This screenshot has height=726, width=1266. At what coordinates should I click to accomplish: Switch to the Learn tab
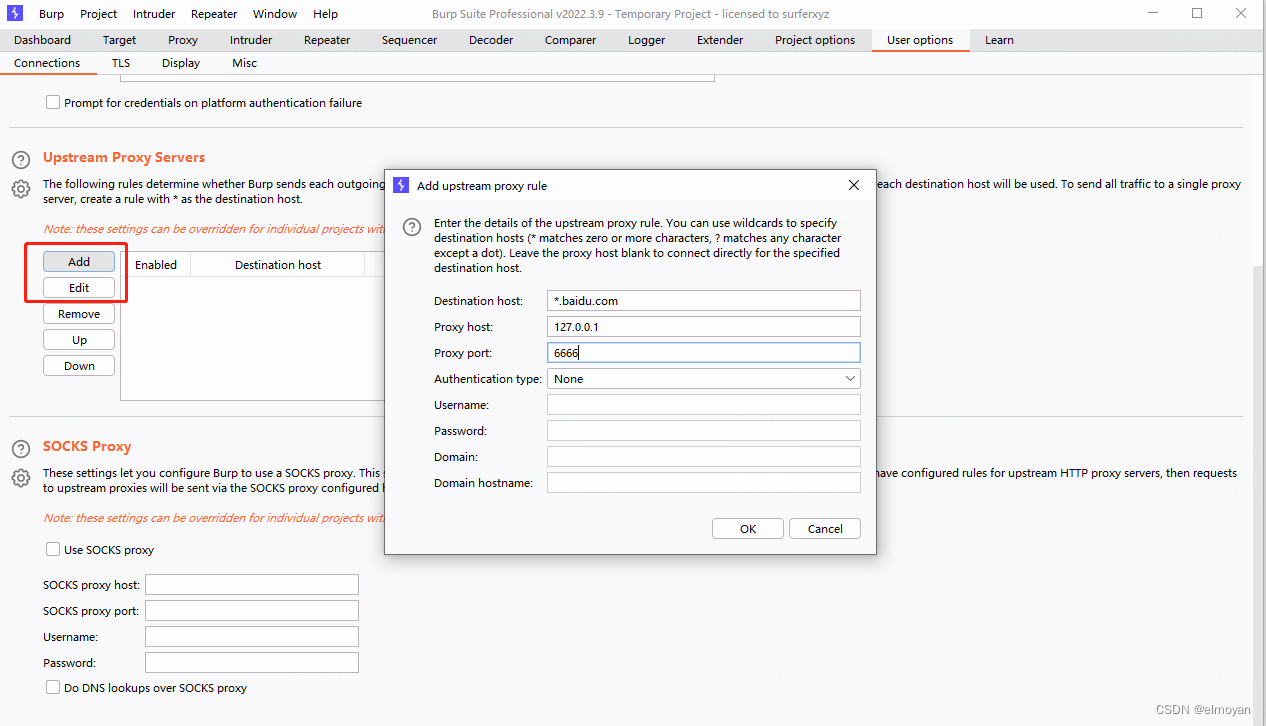click(x=999, y=40)
